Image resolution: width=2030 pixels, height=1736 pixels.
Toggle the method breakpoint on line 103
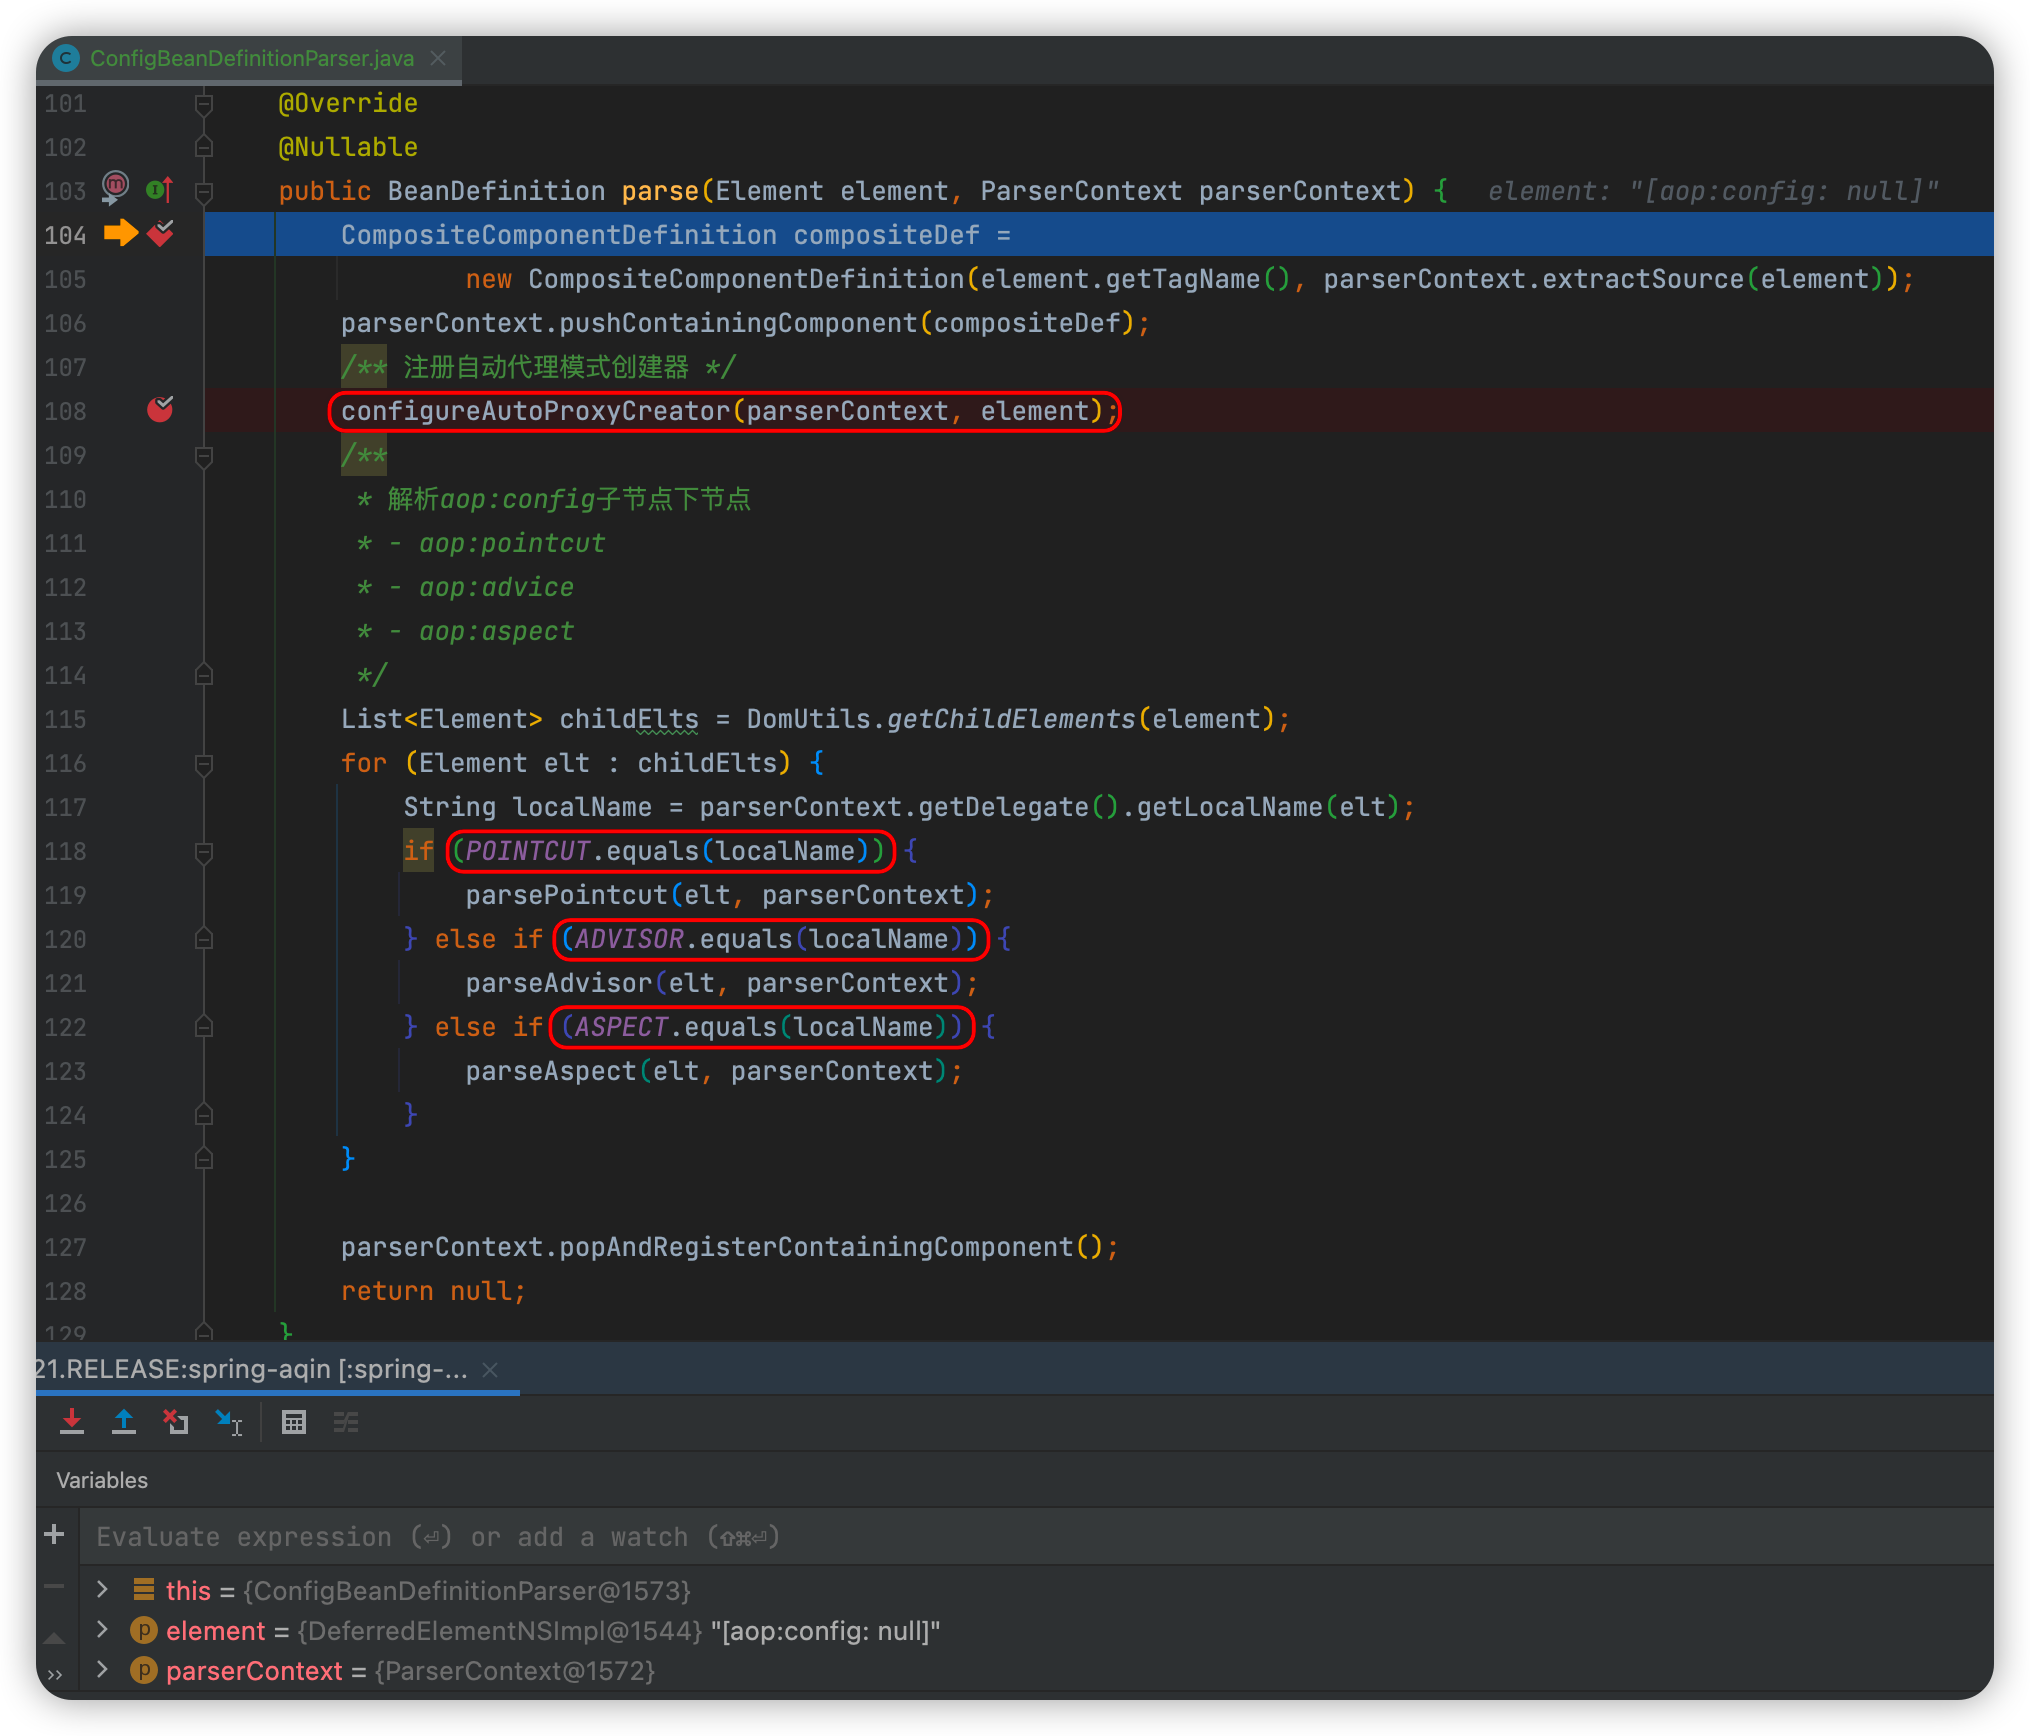tap(116, 187)
